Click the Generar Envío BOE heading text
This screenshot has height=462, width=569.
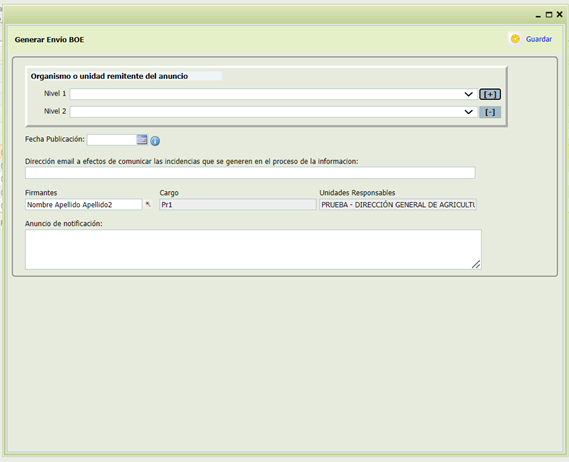tap(49, 40)
